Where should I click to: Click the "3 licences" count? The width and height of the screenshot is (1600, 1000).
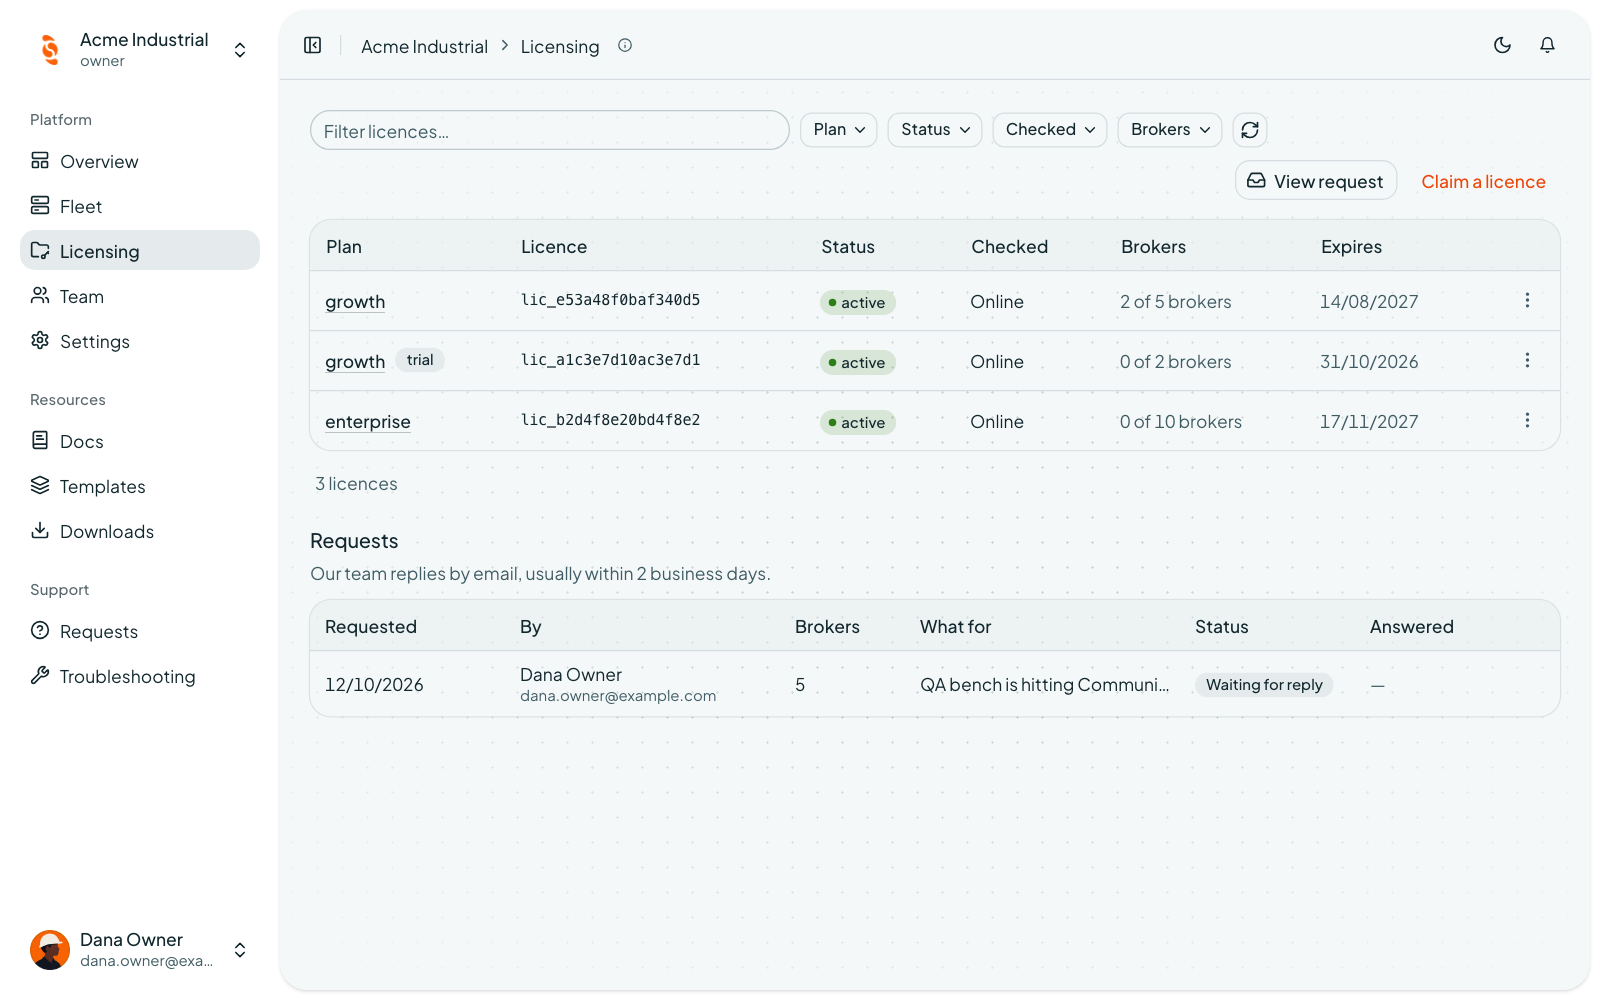[x=356, y=484]
